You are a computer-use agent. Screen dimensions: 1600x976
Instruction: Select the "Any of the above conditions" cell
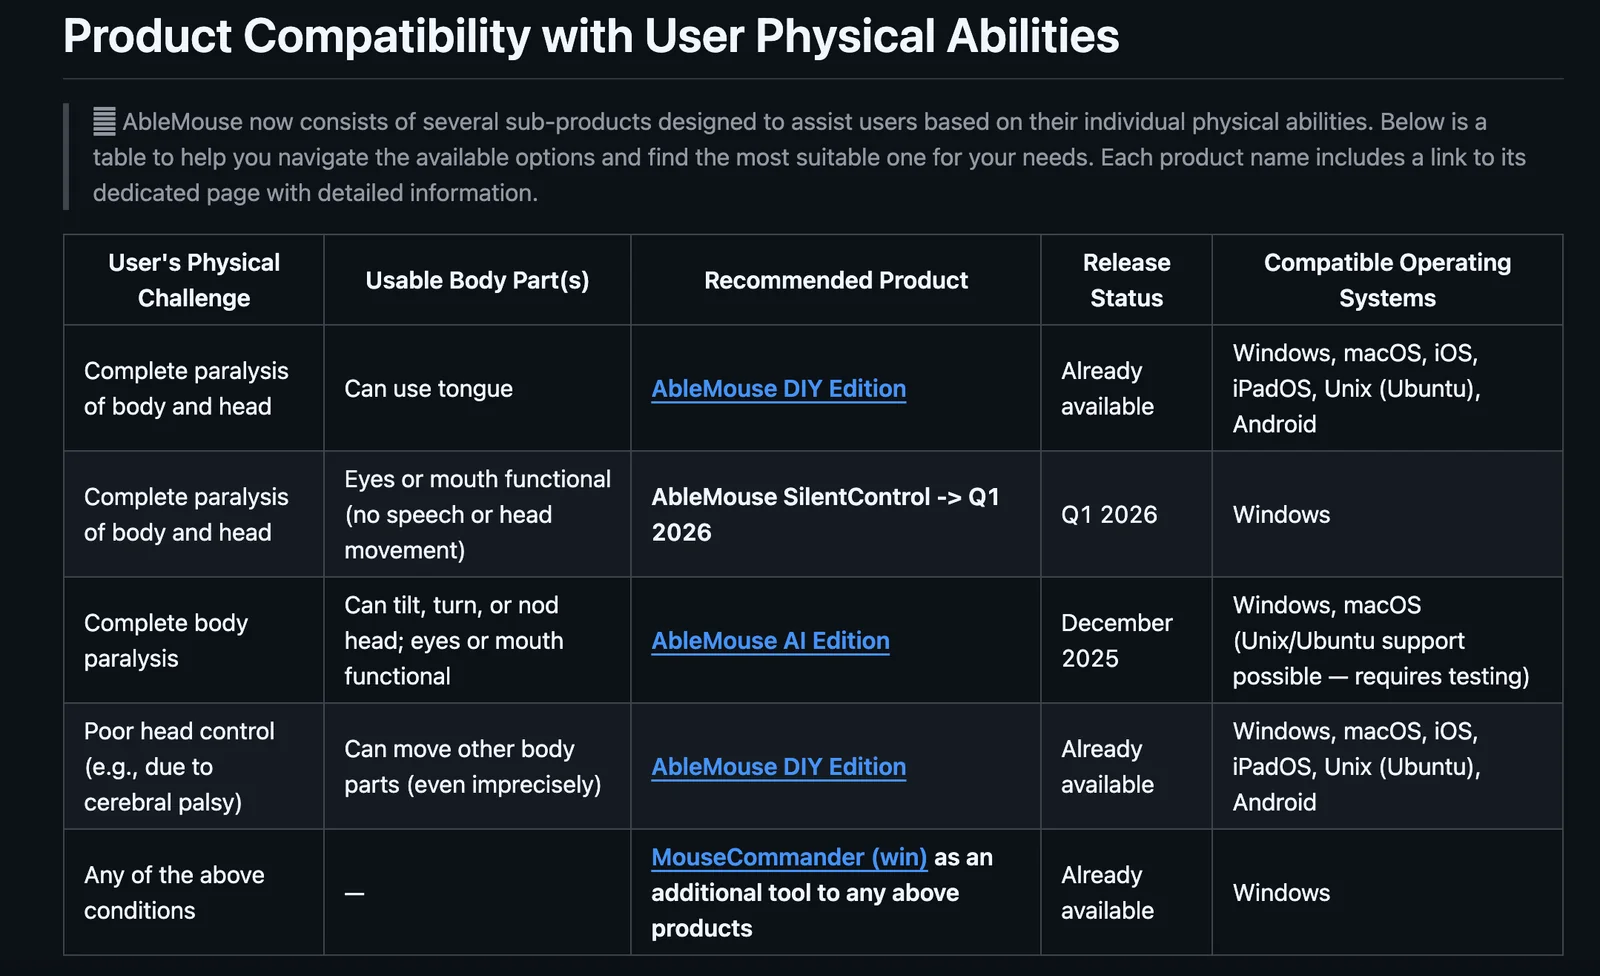pos(174,892)
